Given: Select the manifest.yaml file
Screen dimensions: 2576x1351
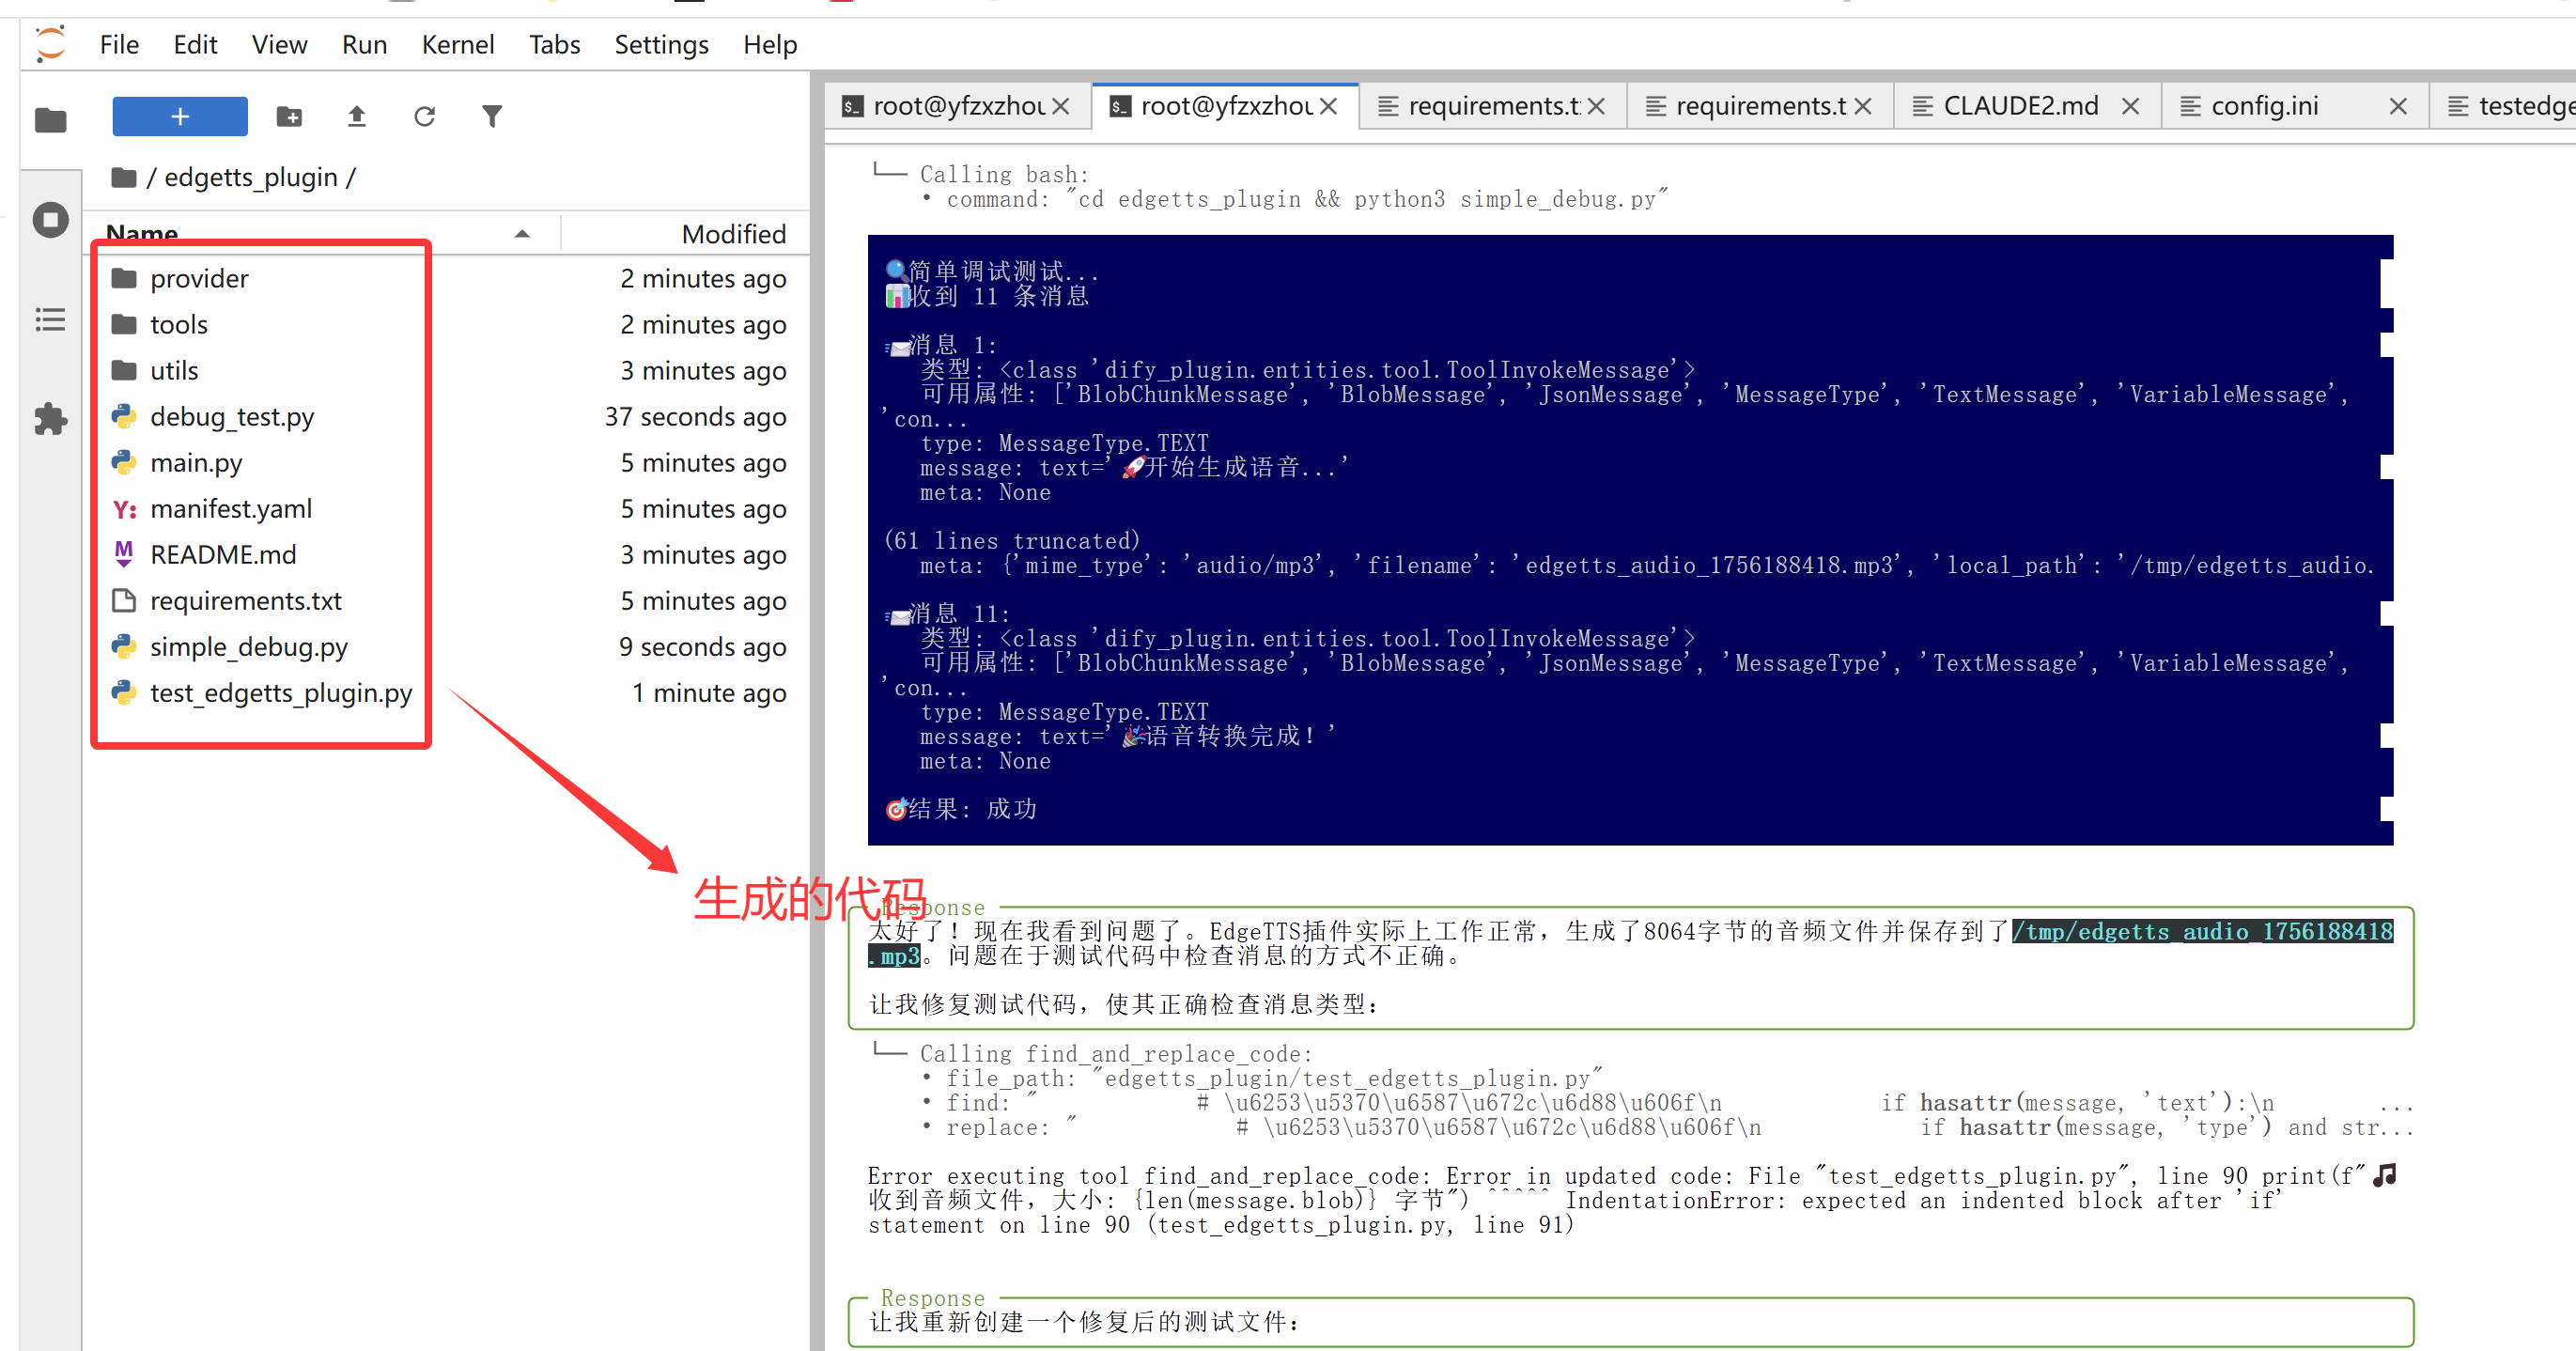Looking at the screenshot, I should click(x=231, y=508).
